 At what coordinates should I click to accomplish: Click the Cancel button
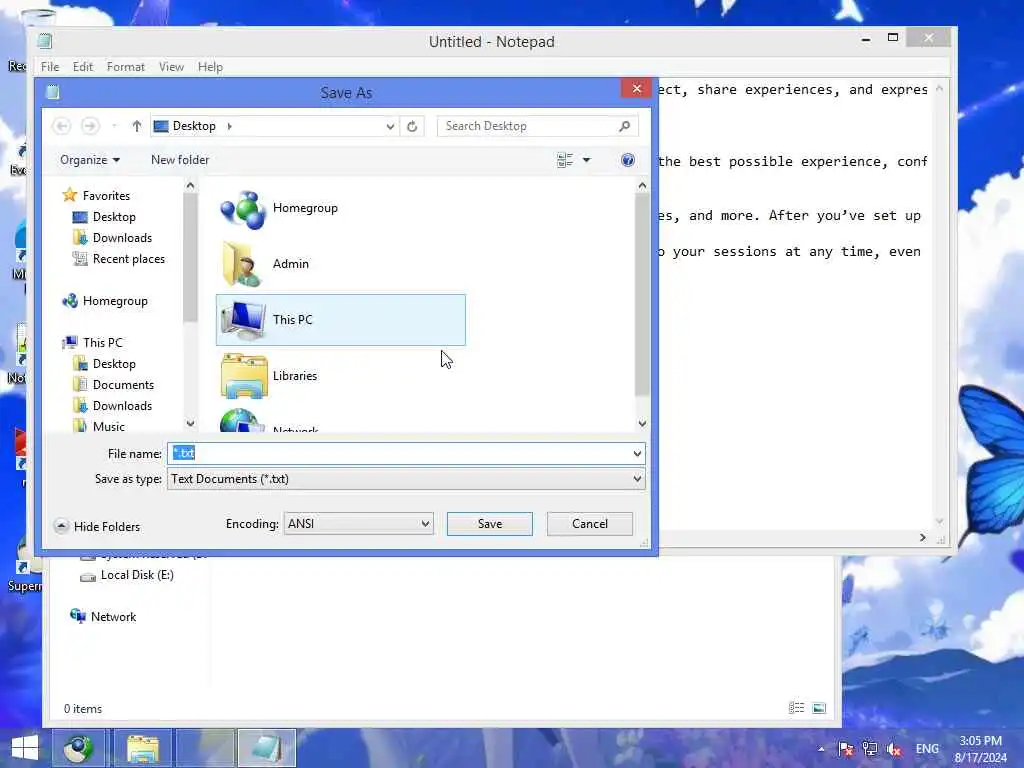tap(590, 524)
